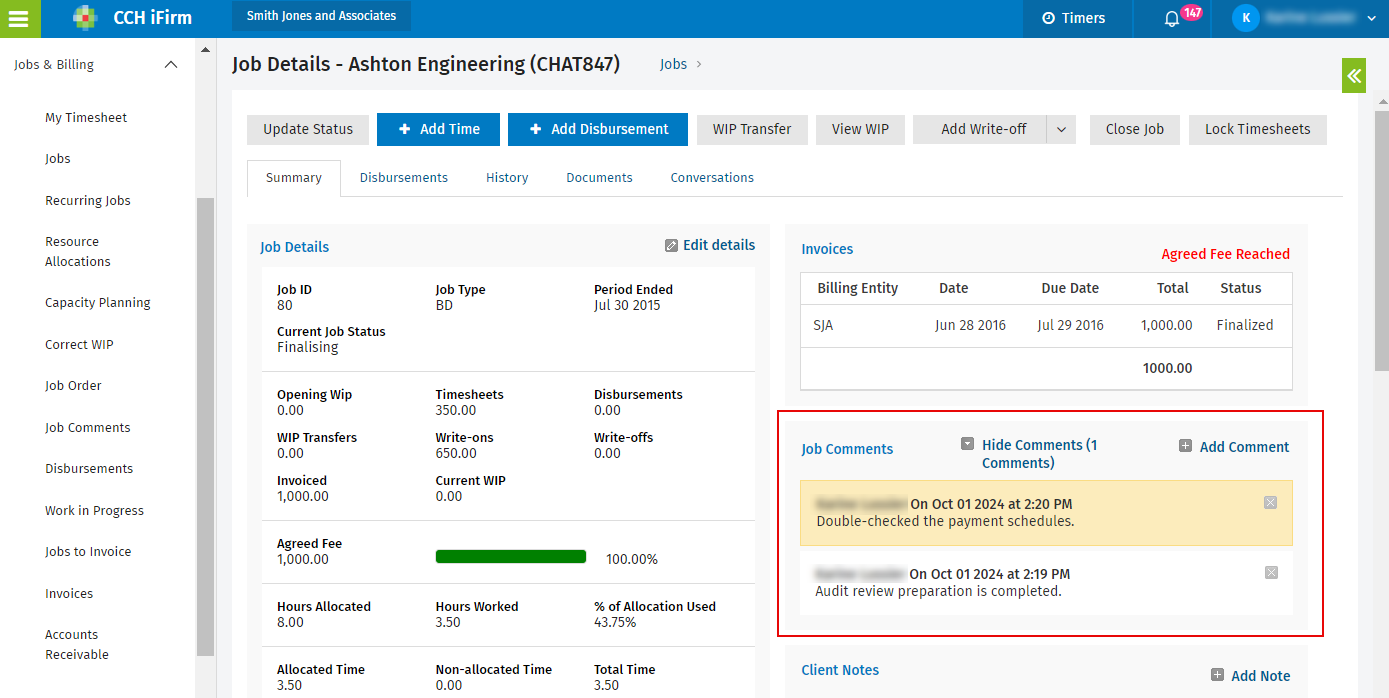Open My Timesheet in the sidebar

point(86,118)
